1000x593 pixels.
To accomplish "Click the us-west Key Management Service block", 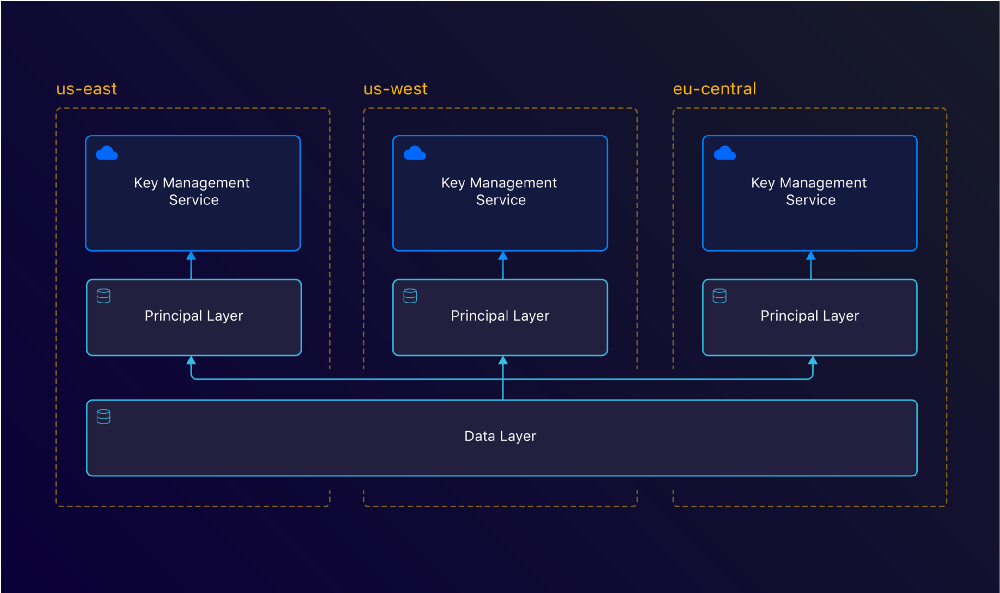I will [500, 192].
